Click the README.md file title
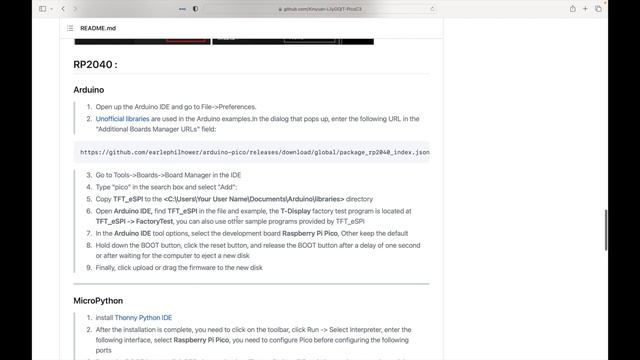This screenshot has height=360, width=640. [x=98, y=28]
